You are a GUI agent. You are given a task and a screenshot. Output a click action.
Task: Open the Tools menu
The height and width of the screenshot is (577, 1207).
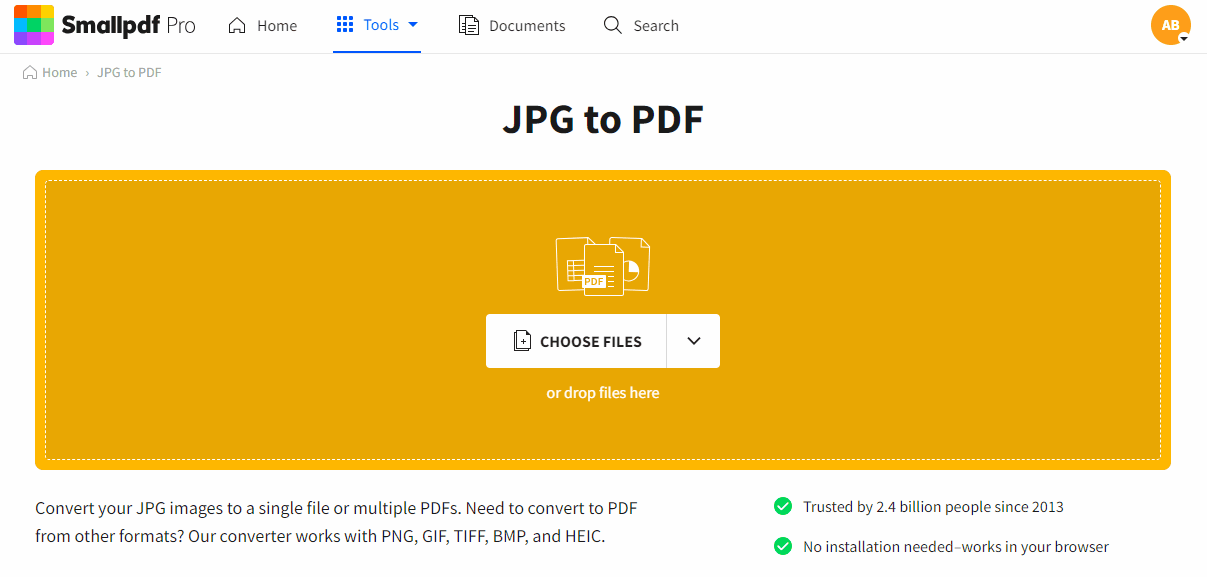(377, 25)
